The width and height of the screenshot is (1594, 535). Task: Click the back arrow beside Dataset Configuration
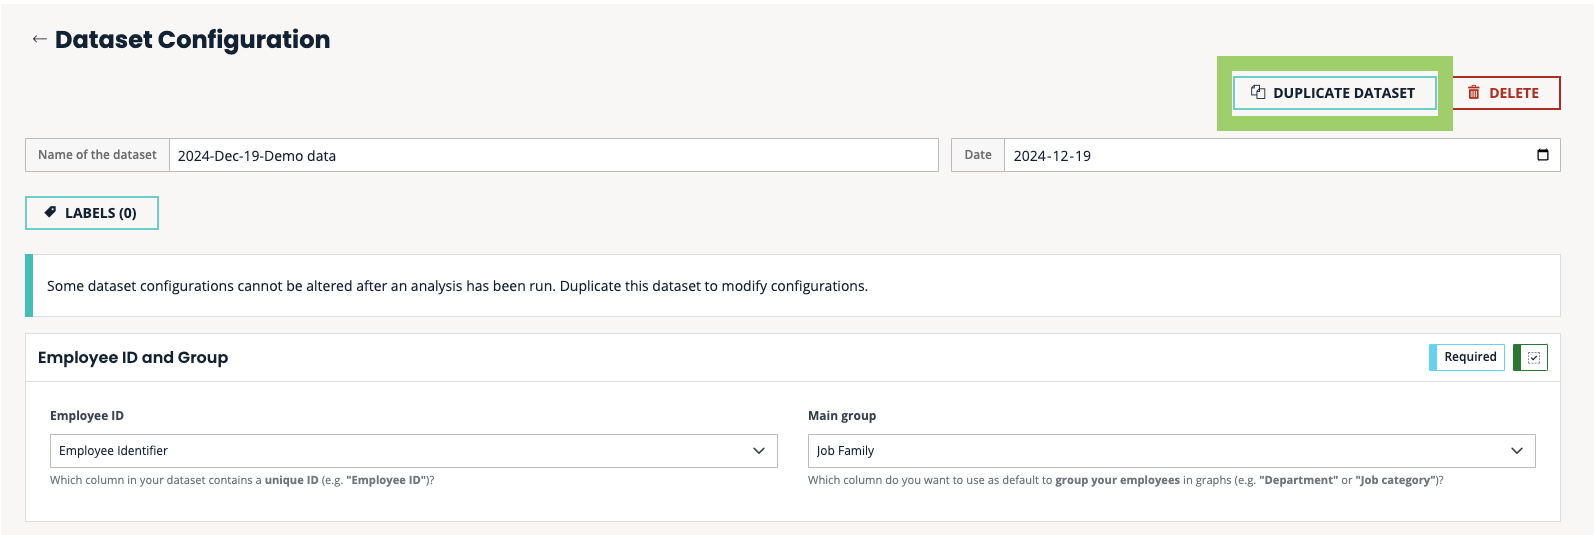[39, 39]
